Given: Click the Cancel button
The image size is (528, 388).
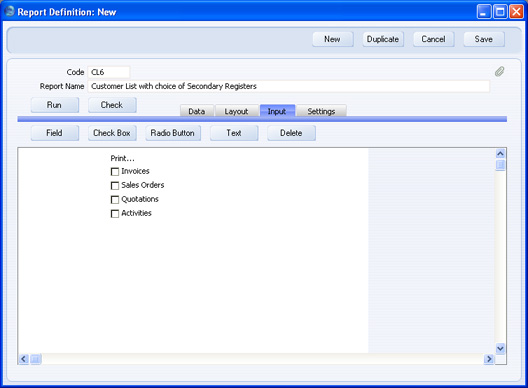Looking at the screenshot, I should tap(433, 39).
